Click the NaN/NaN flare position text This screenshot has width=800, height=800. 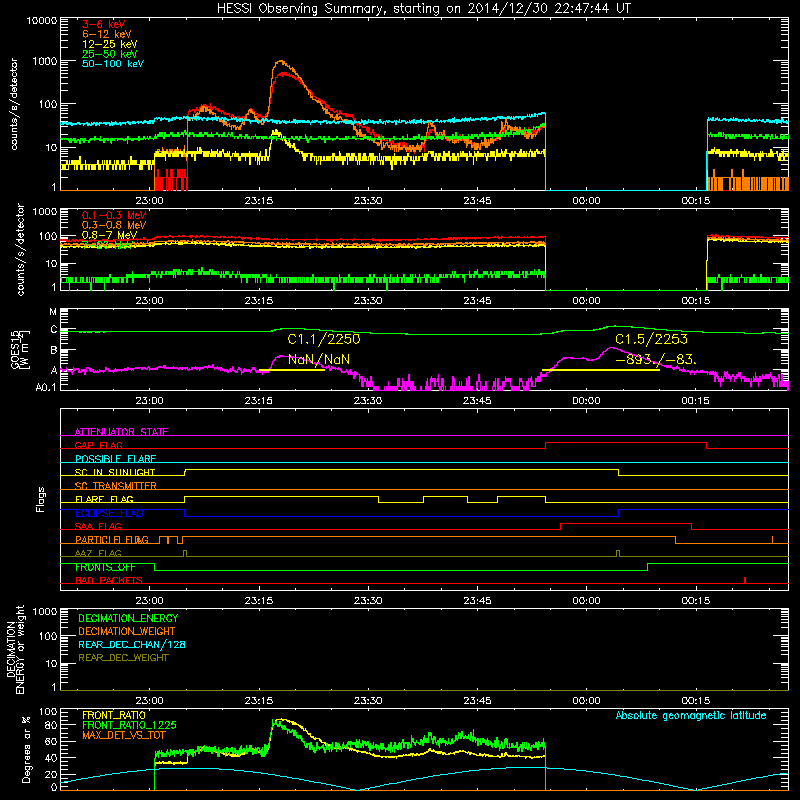click(319, 360)
